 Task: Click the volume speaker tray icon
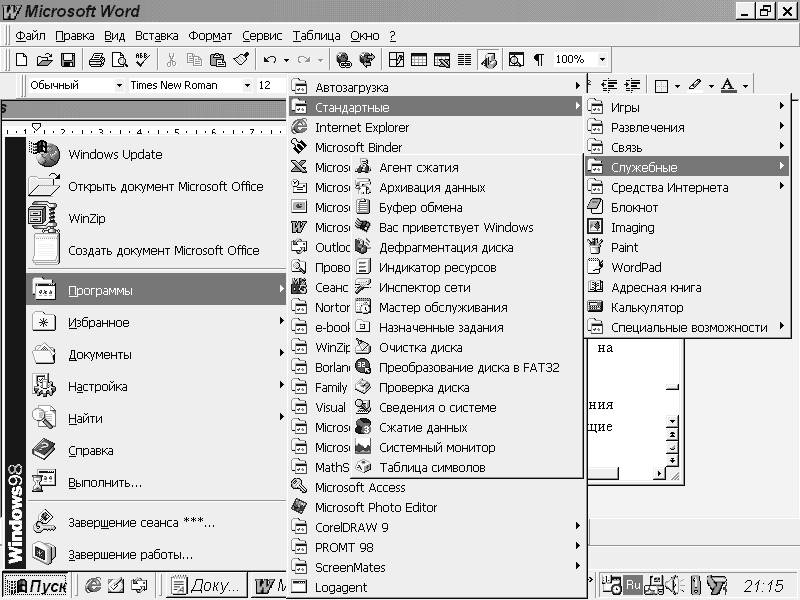pyautogui.click(x=674, y=585)
